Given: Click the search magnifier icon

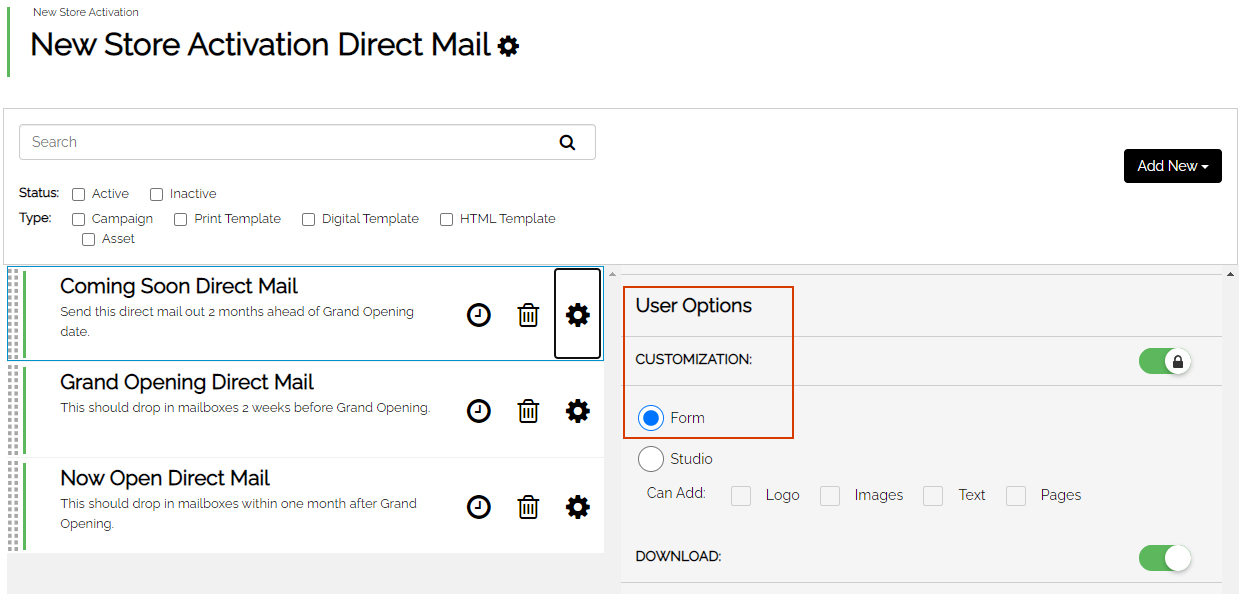Looking at the screenshot, I should [567, 142].
